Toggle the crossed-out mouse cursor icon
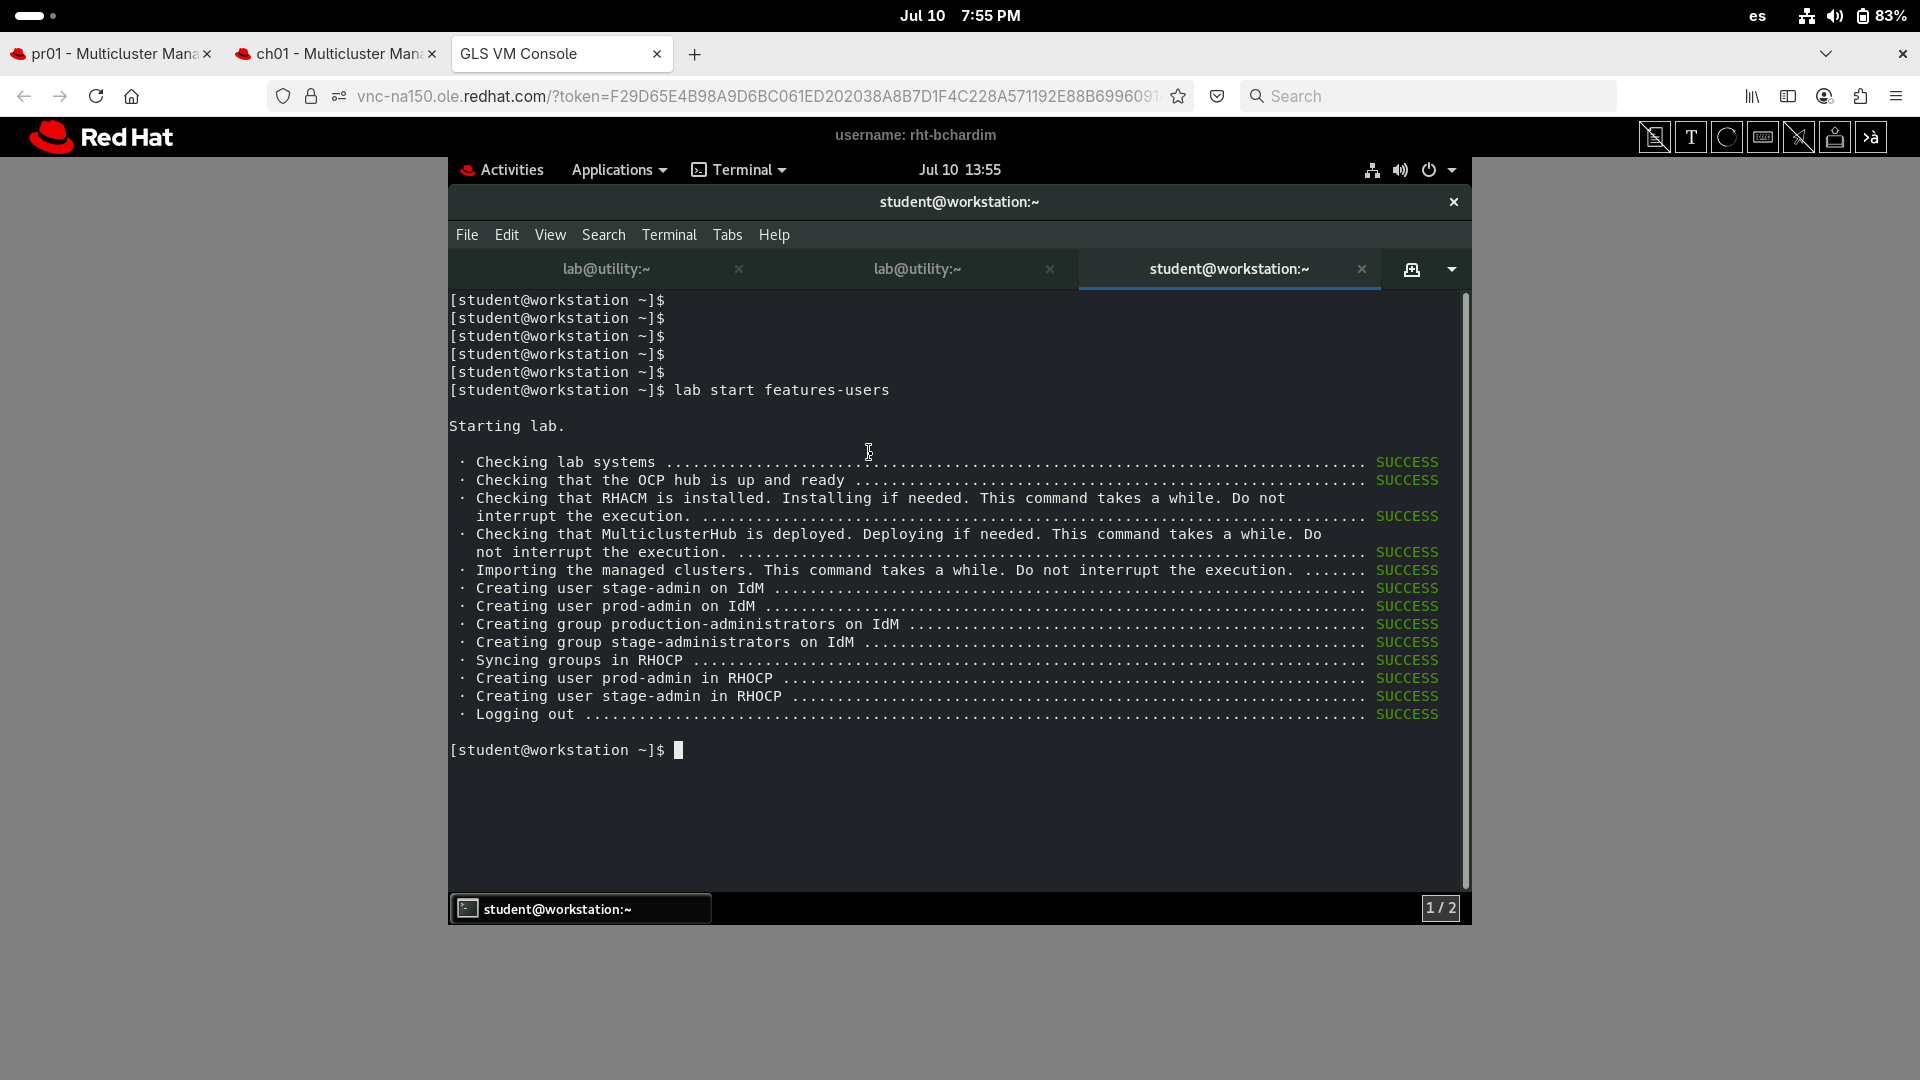1920x1080 pixels. pyautogui.click(x=1799, y=137)
